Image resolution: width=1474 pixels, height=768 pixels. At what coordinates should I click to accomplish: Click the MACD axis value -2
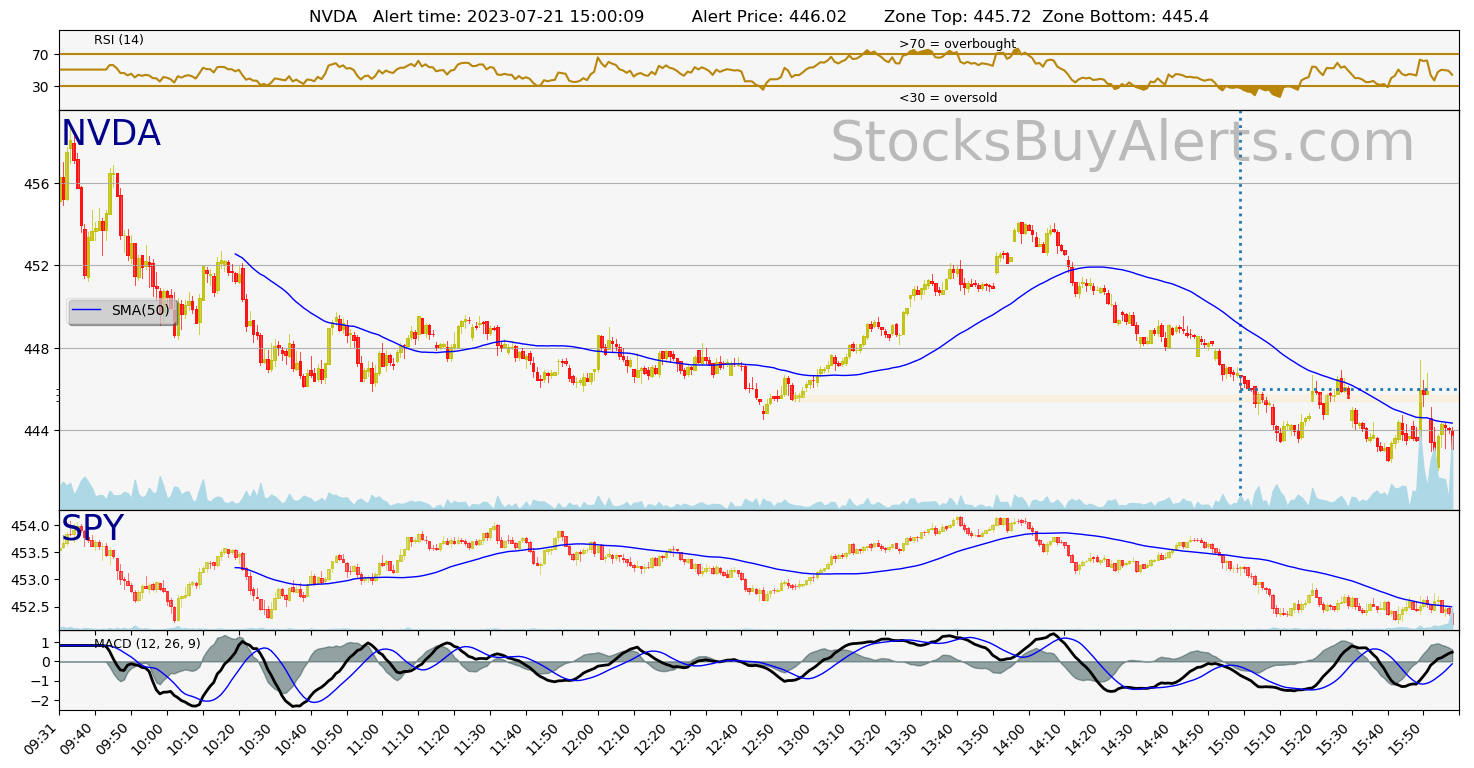click(x=41, y=701)
